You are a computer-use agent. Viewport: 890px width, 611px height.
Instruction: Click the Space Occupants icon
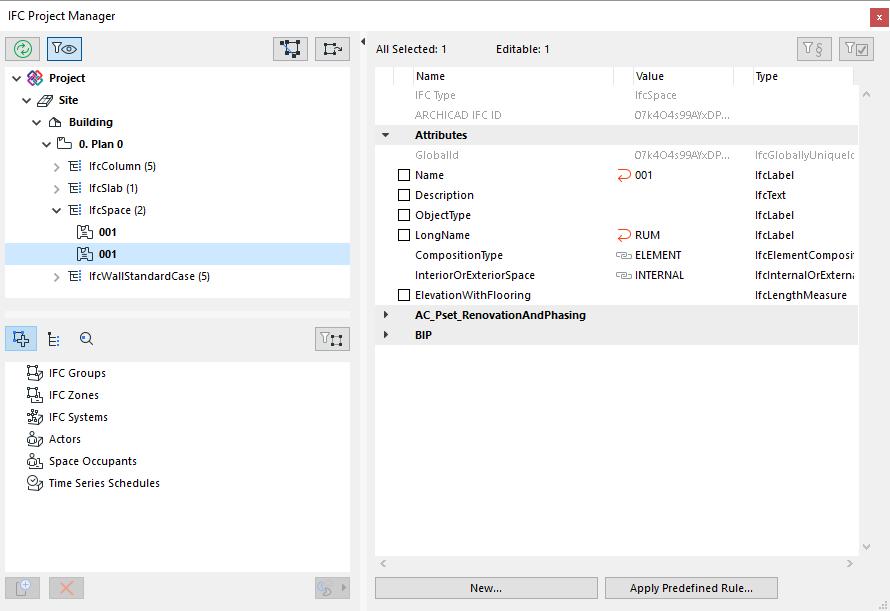click(35, 461)
